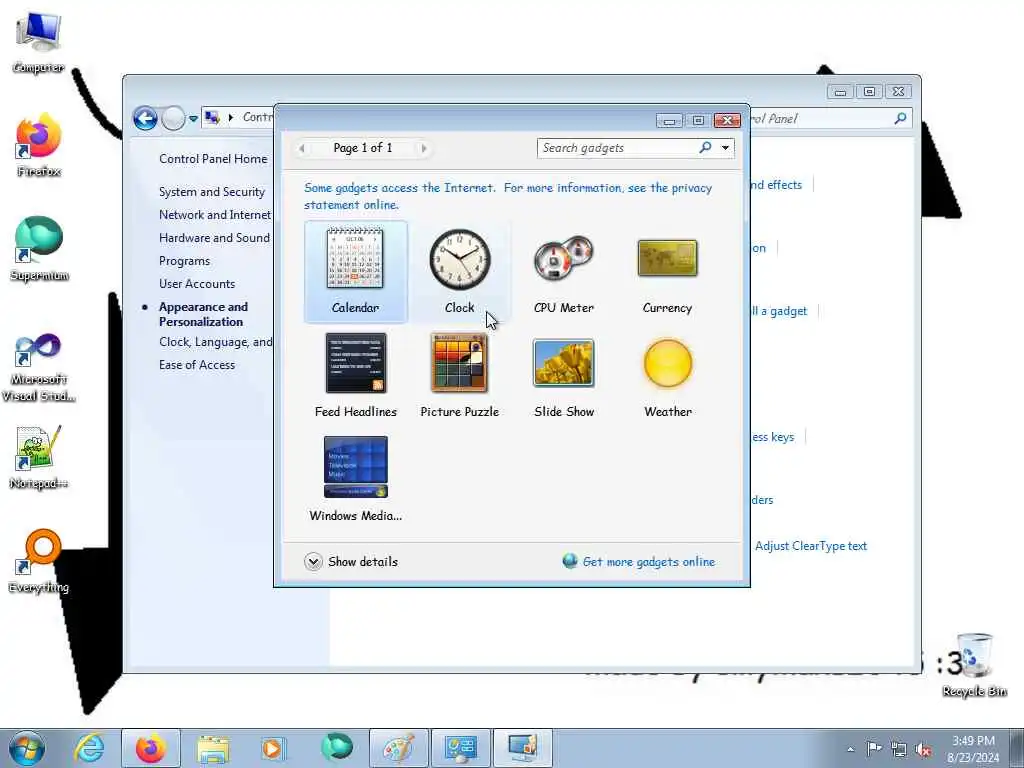The width and height of the screenshot is (1024, 768).
Task: Open the search gadgets dropdown arrow
Action: [725, 148]
